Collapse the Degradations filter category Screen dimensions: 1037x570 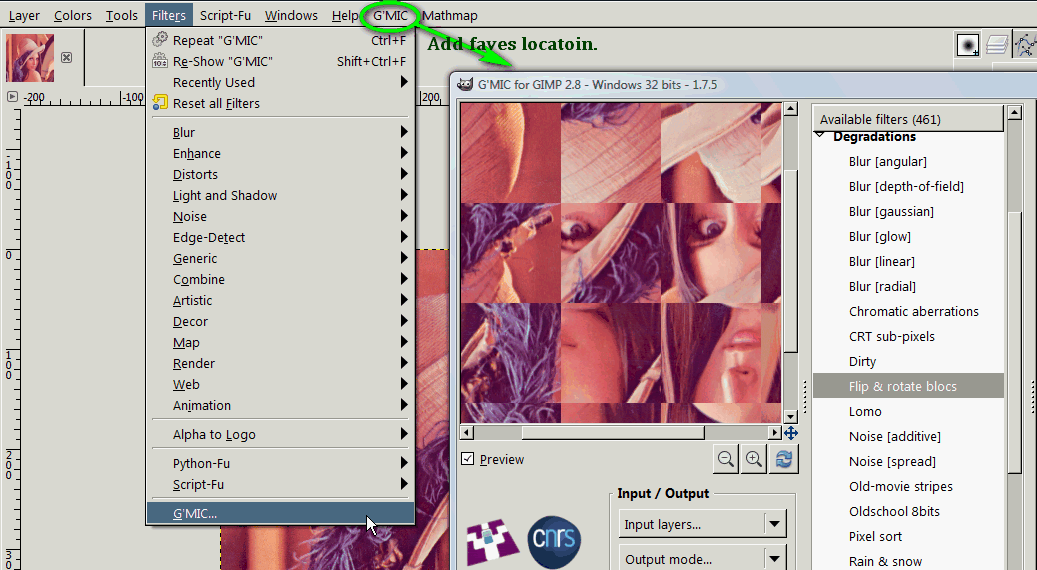point(820,136)
